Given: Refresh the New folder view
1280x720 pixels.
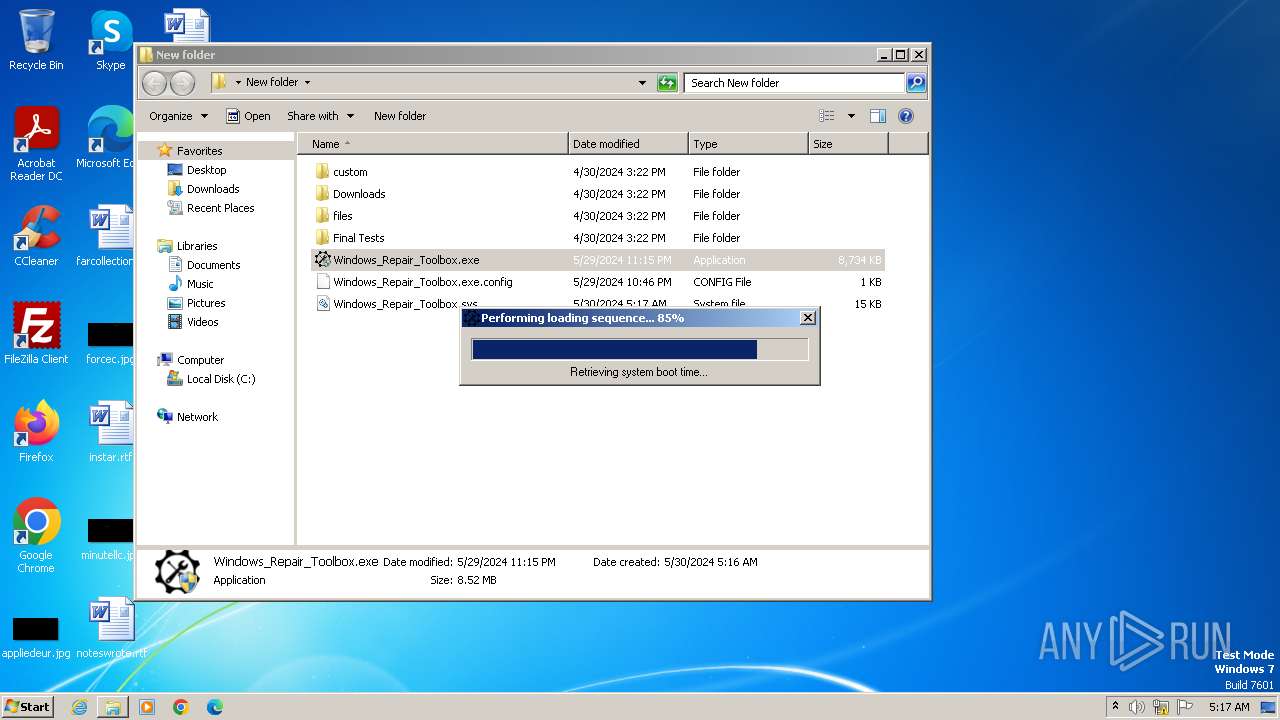Looking at the screenshot, I should pyautogui.click(x=667, y=83).
